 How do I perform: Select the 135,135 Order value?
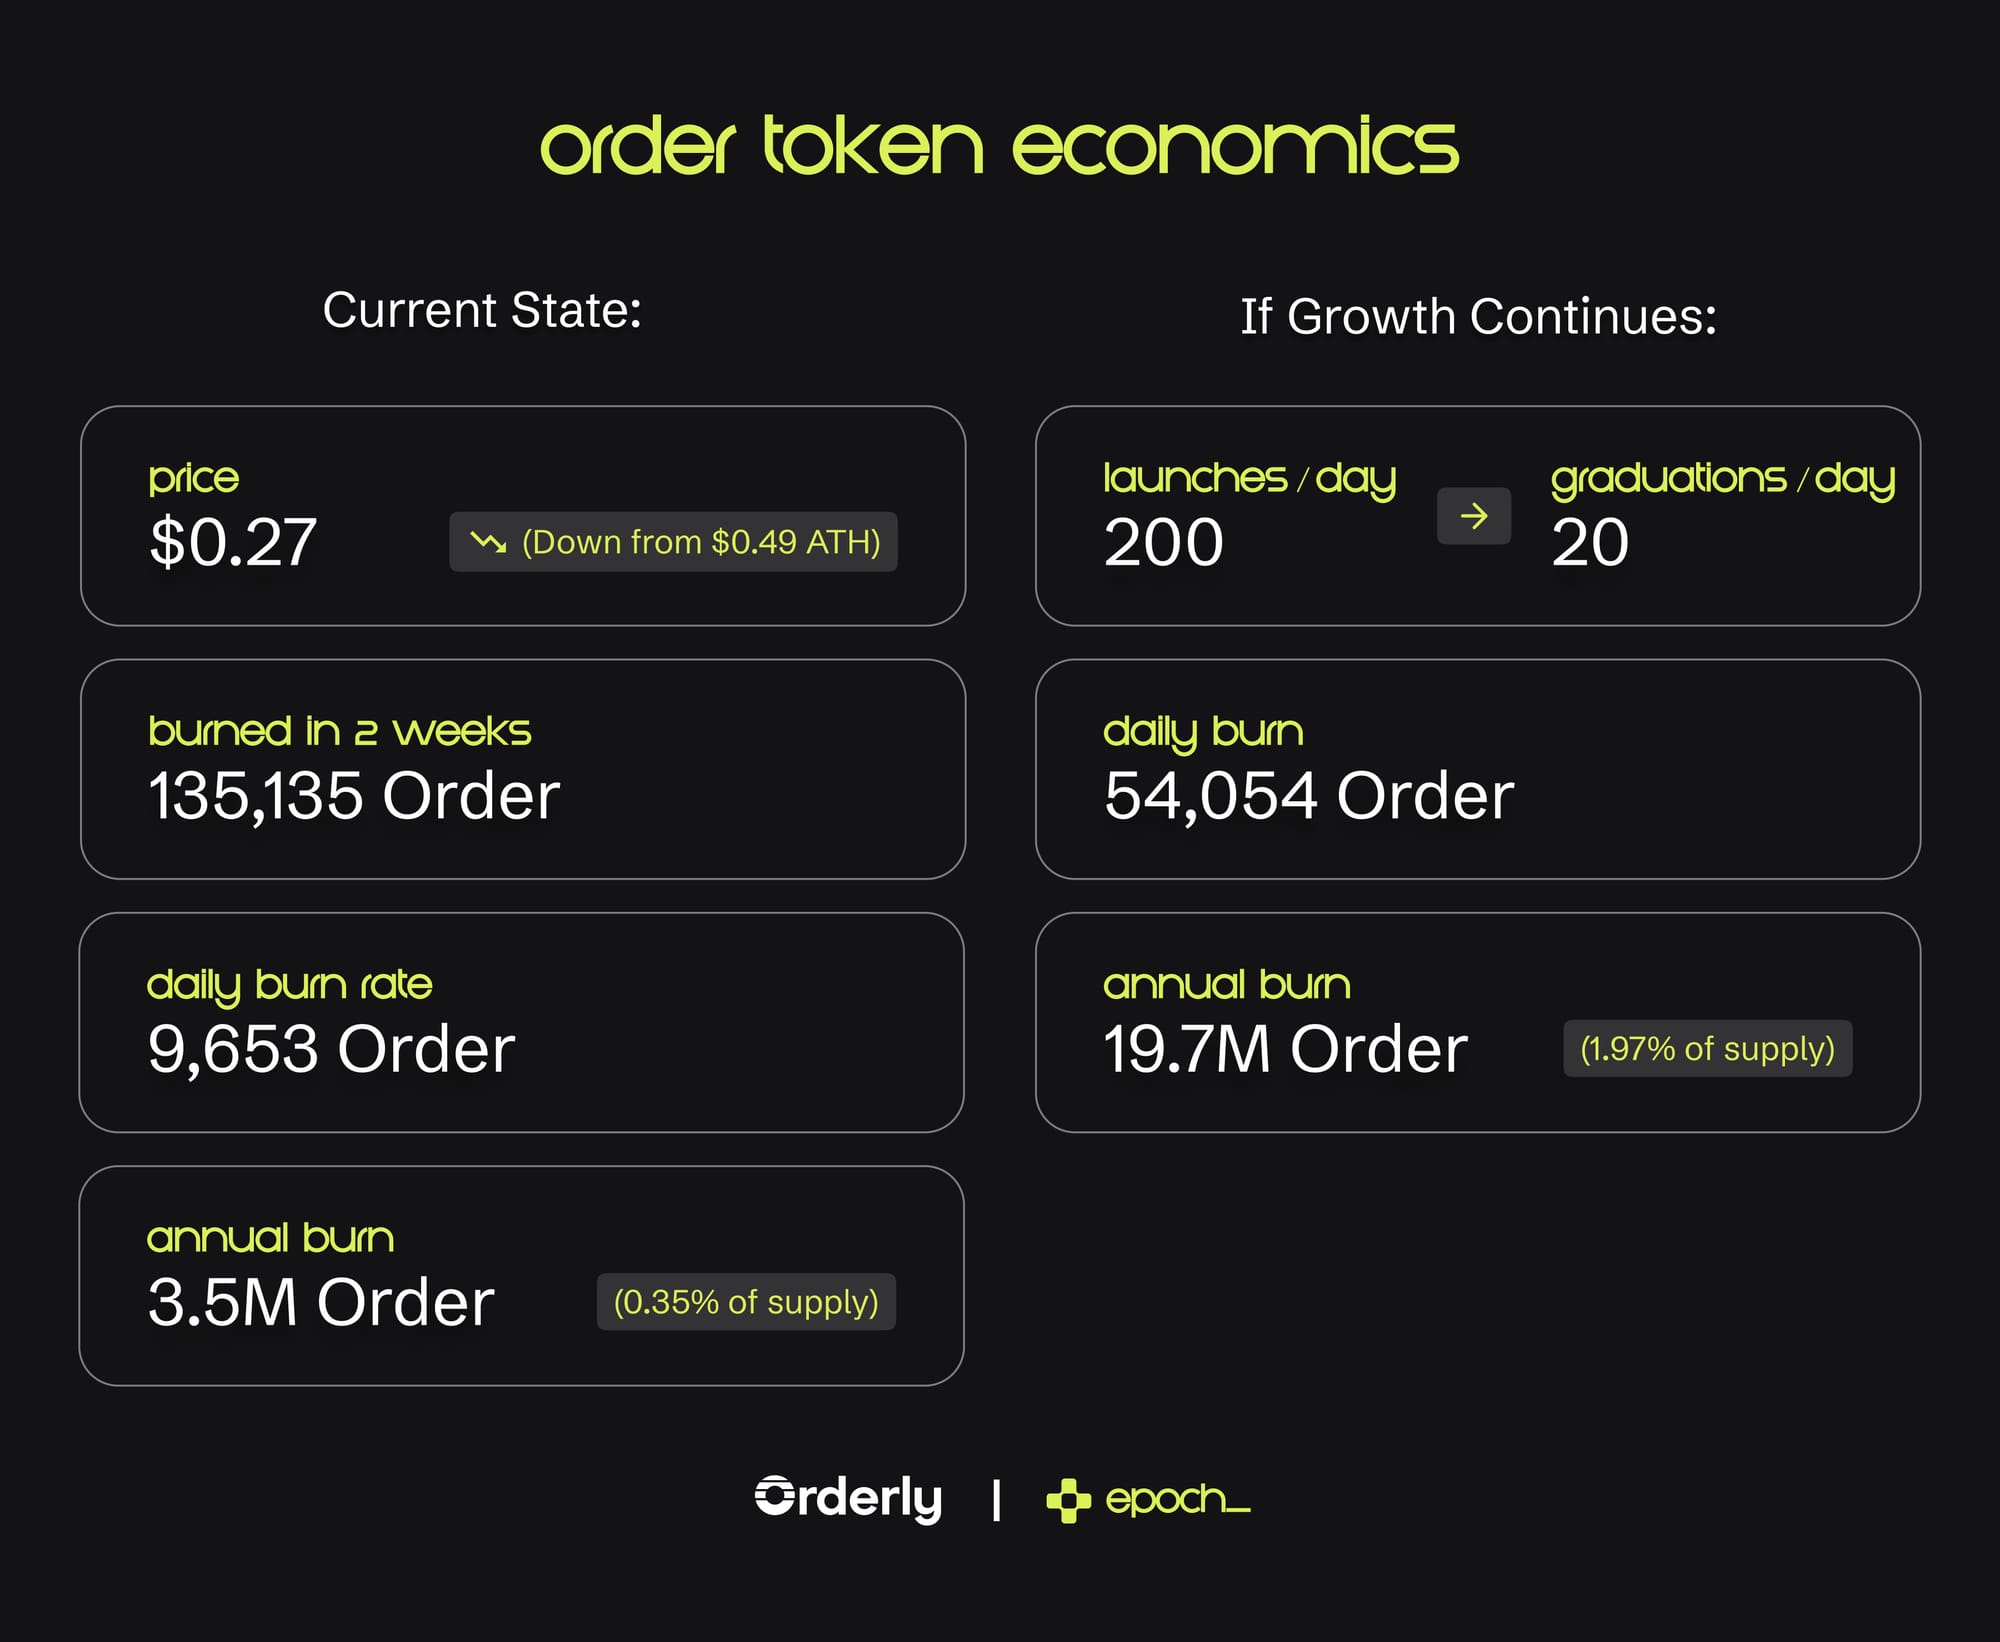[x=354, y=796]
